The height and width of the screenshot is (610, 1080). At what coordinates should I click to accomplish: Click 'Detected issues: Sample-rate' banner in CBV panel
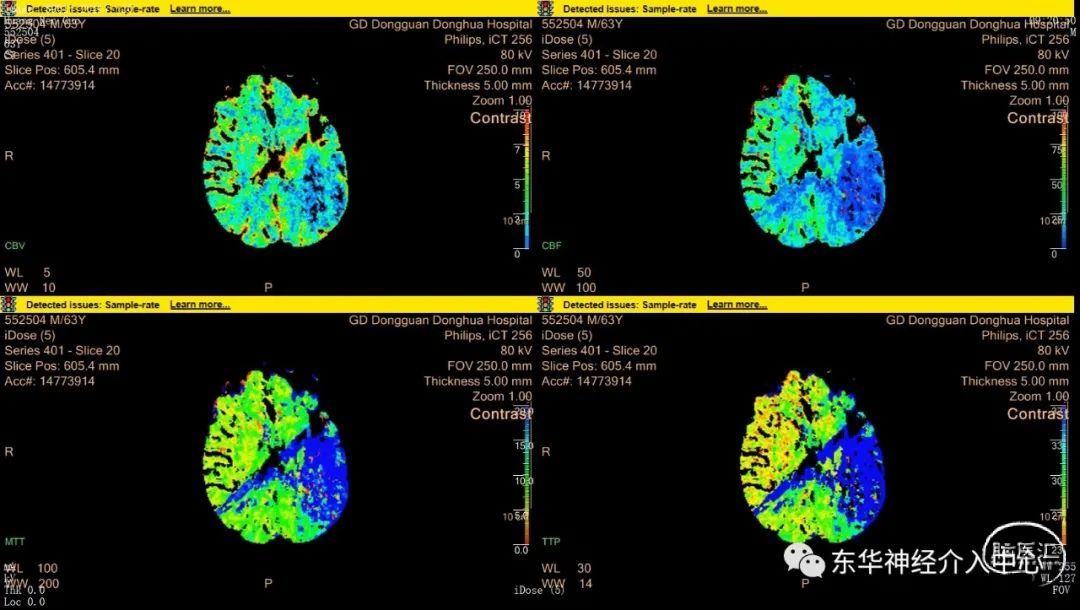tap(93, 9)
